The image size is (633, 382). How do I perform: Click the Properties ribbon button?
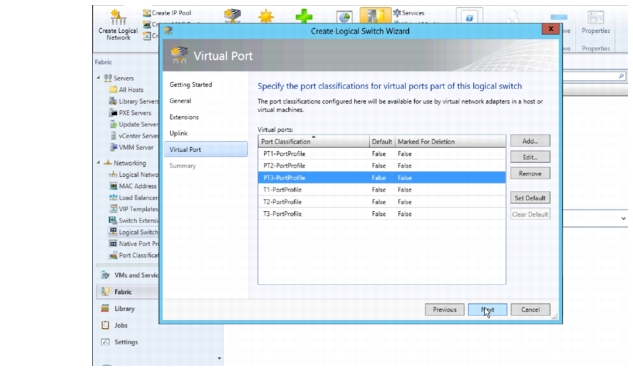[596, 23]
